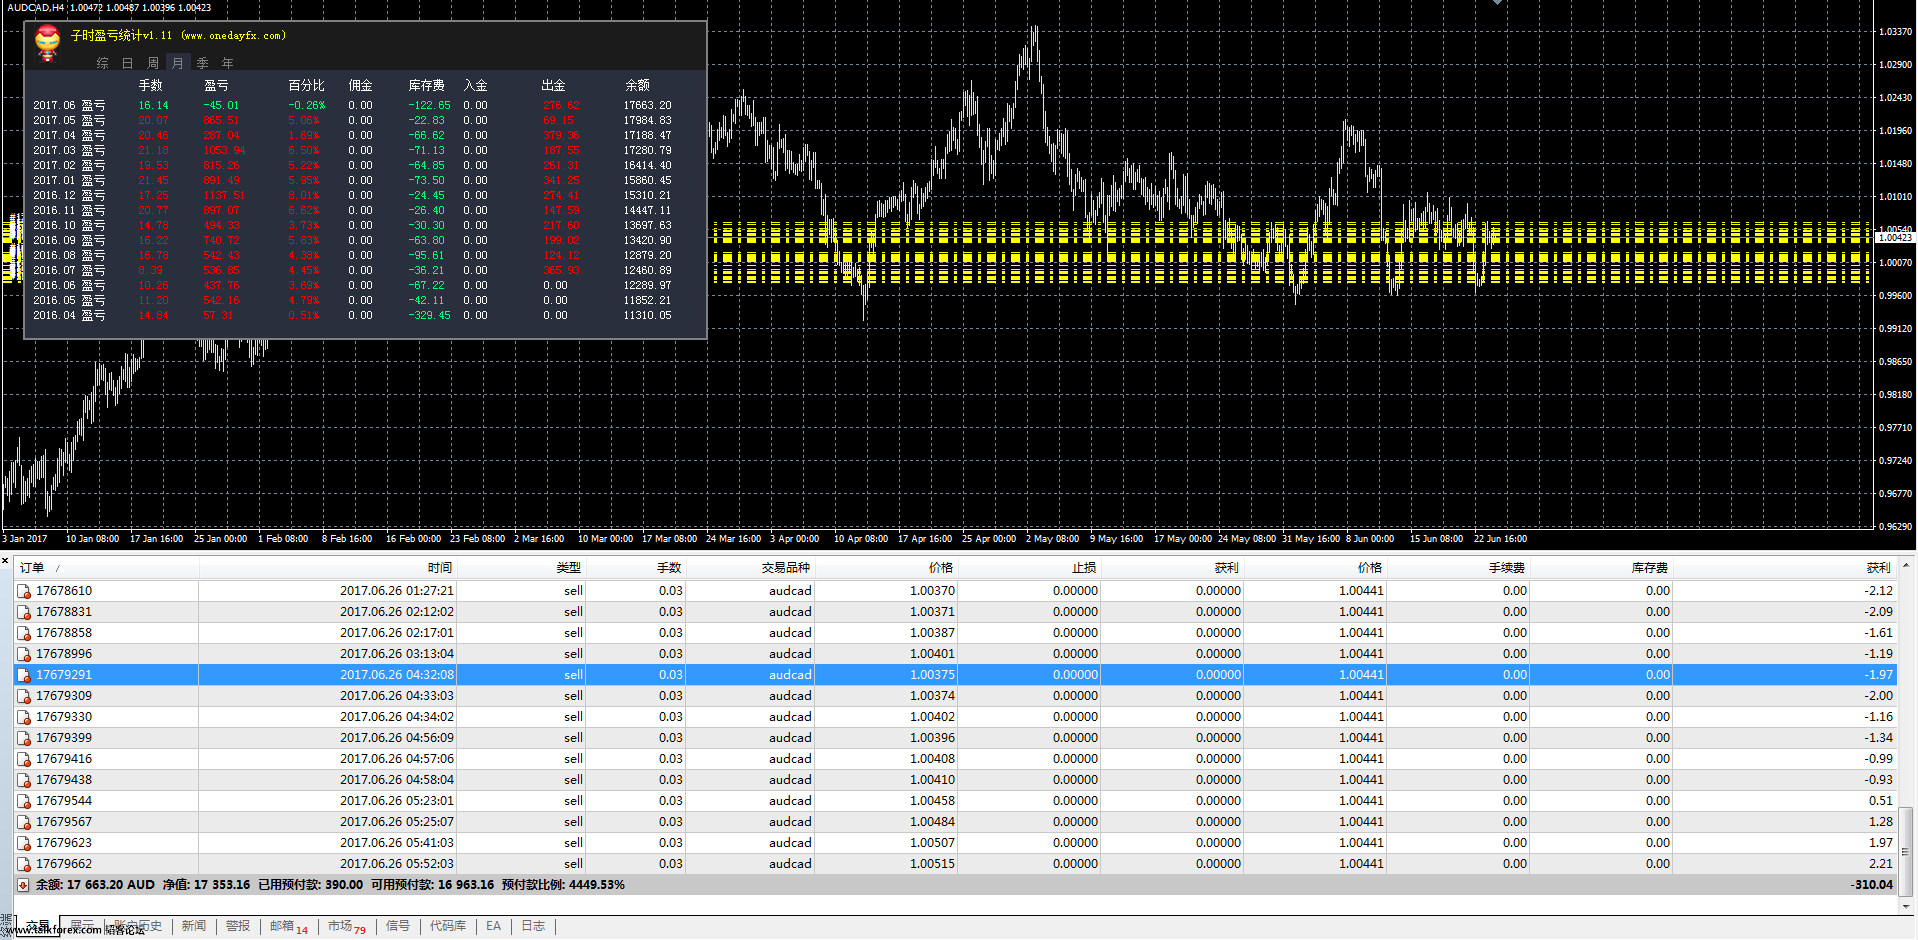
Task: Open the 新闻 terminal tab
Action: pyautogui.click(x=194, y=926)
